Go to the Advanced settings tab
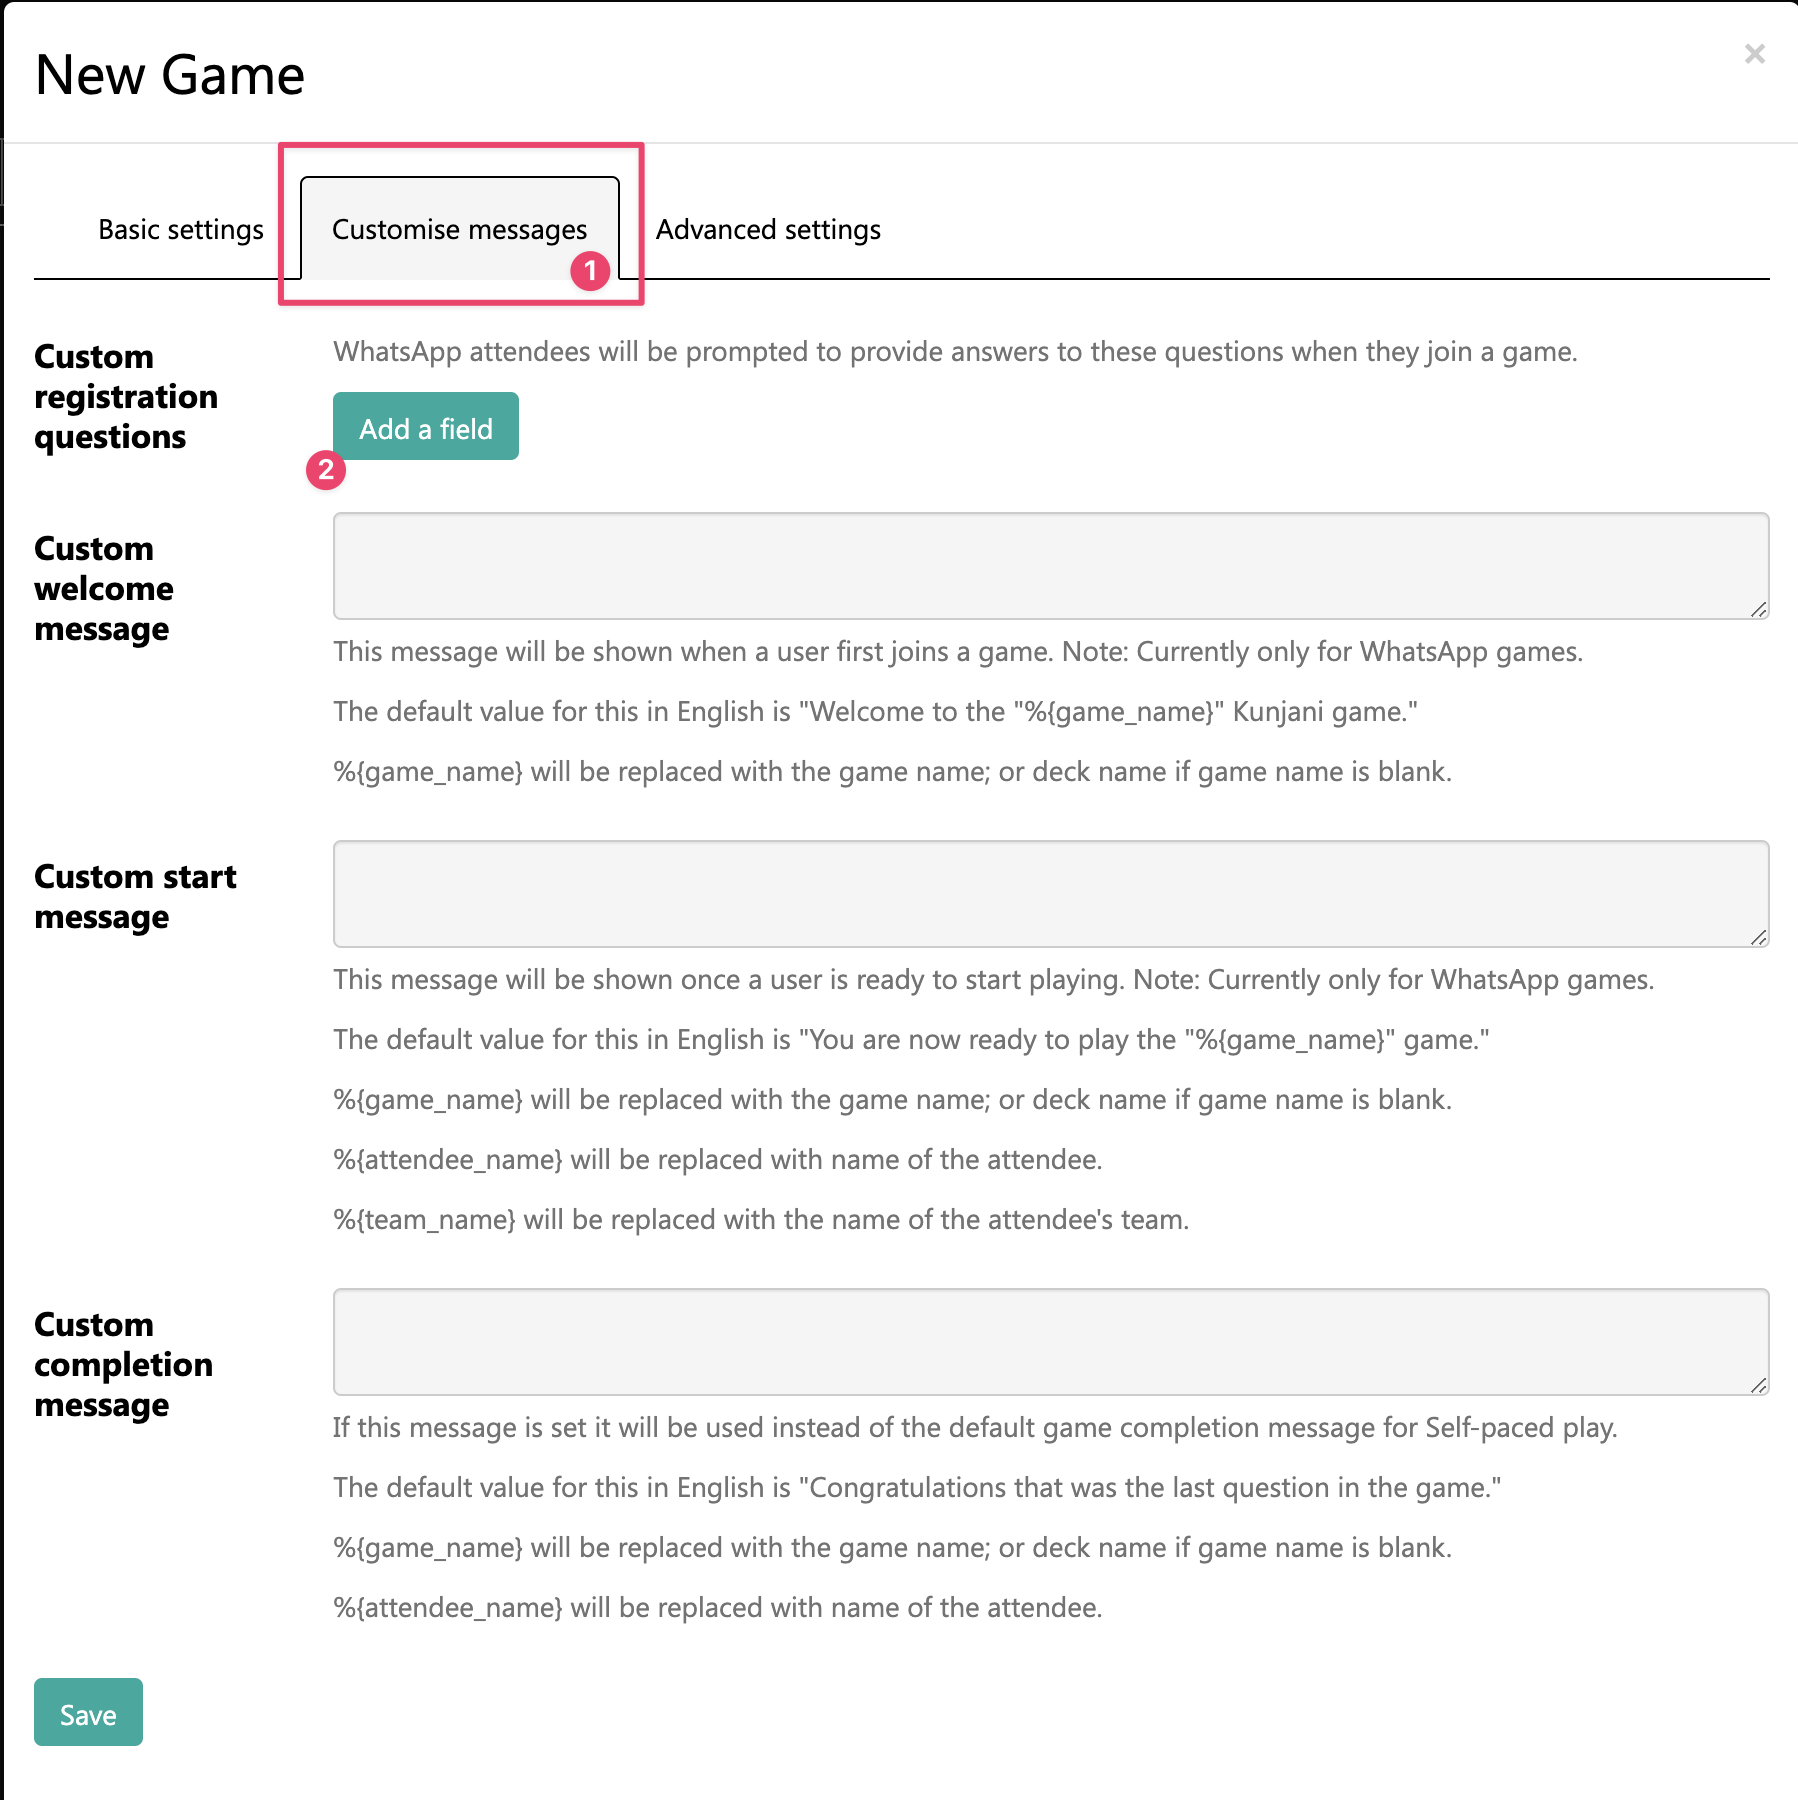The width and height of the screenshot is (1798, 1800). point(768,229)
